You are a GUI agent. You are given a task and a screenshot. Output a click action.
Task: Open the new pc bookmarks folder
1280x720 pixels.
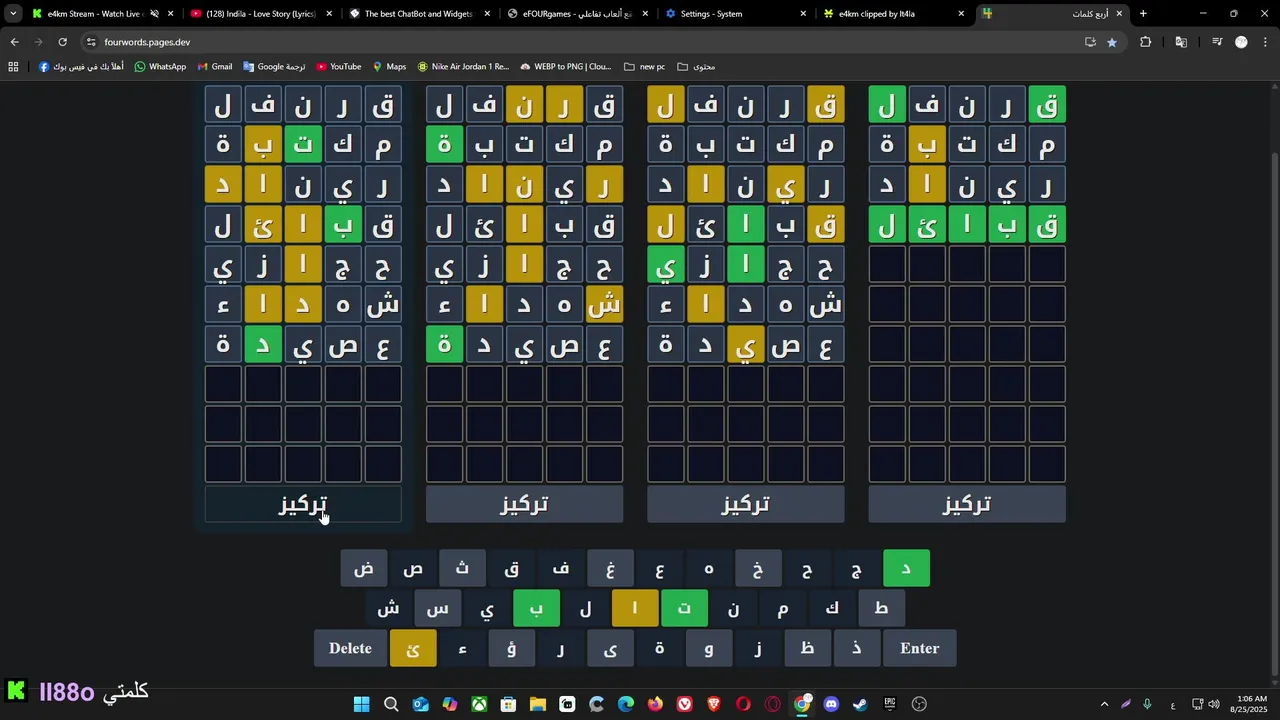coord(644,66)
